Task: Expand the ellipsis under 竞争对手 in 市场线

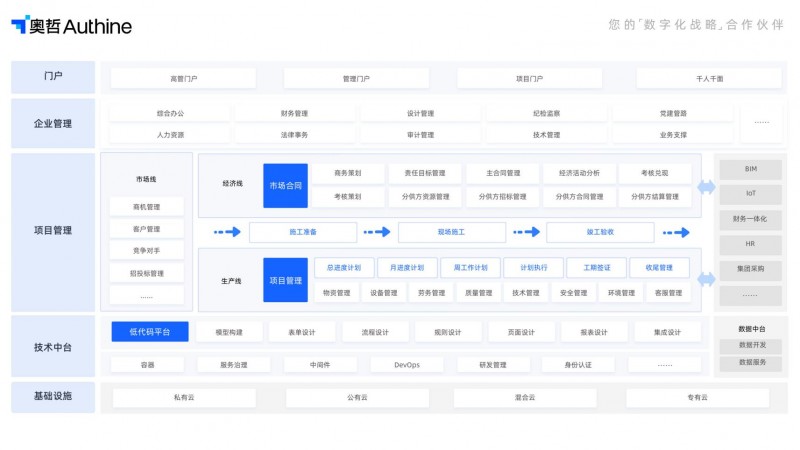Action: click(x=147, y=295)
